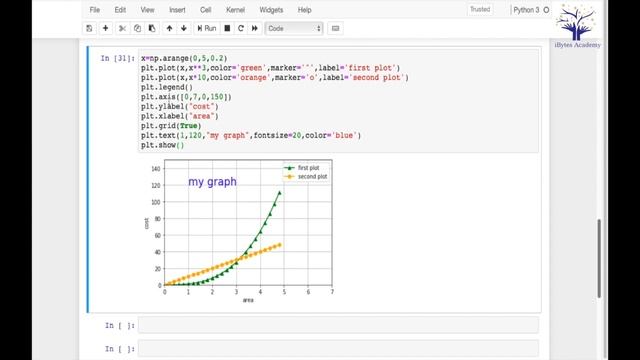Viewport: 640px width, 360px height.
Task: Open the File menu
Action: tap(95, 10)
